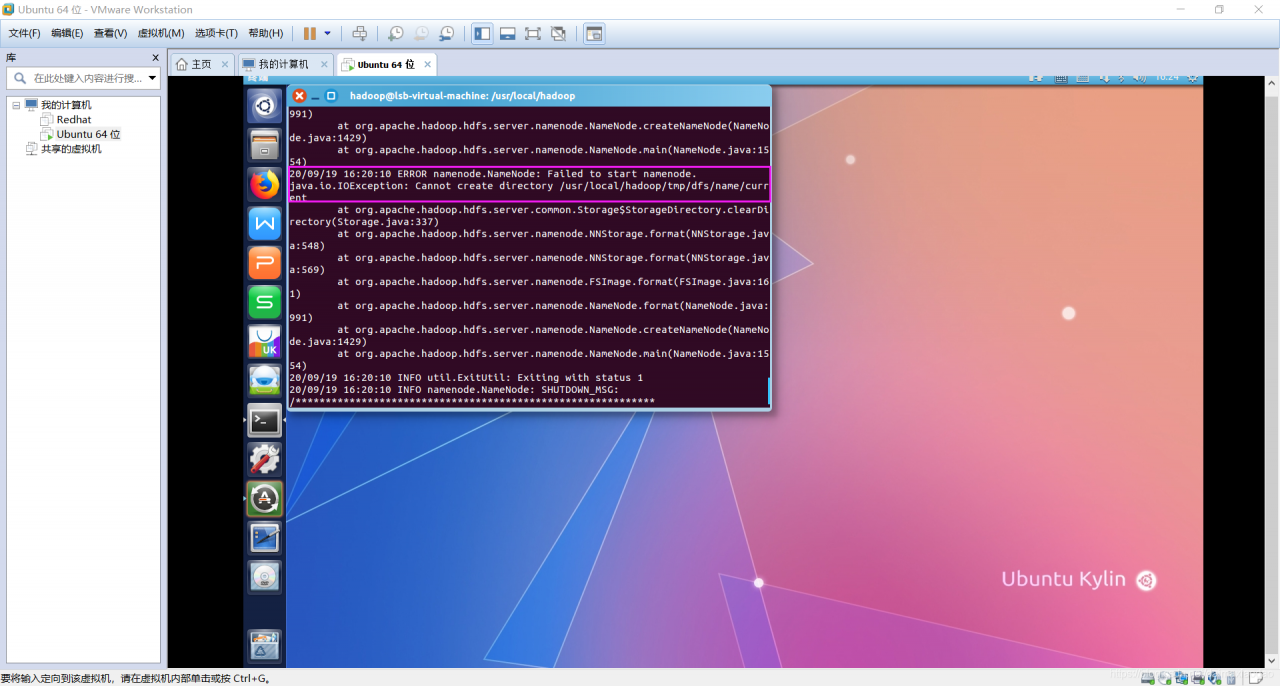Screen dimensions: 1280x686
Task: Open the library search filter dropdown
Action: (152, 78)
